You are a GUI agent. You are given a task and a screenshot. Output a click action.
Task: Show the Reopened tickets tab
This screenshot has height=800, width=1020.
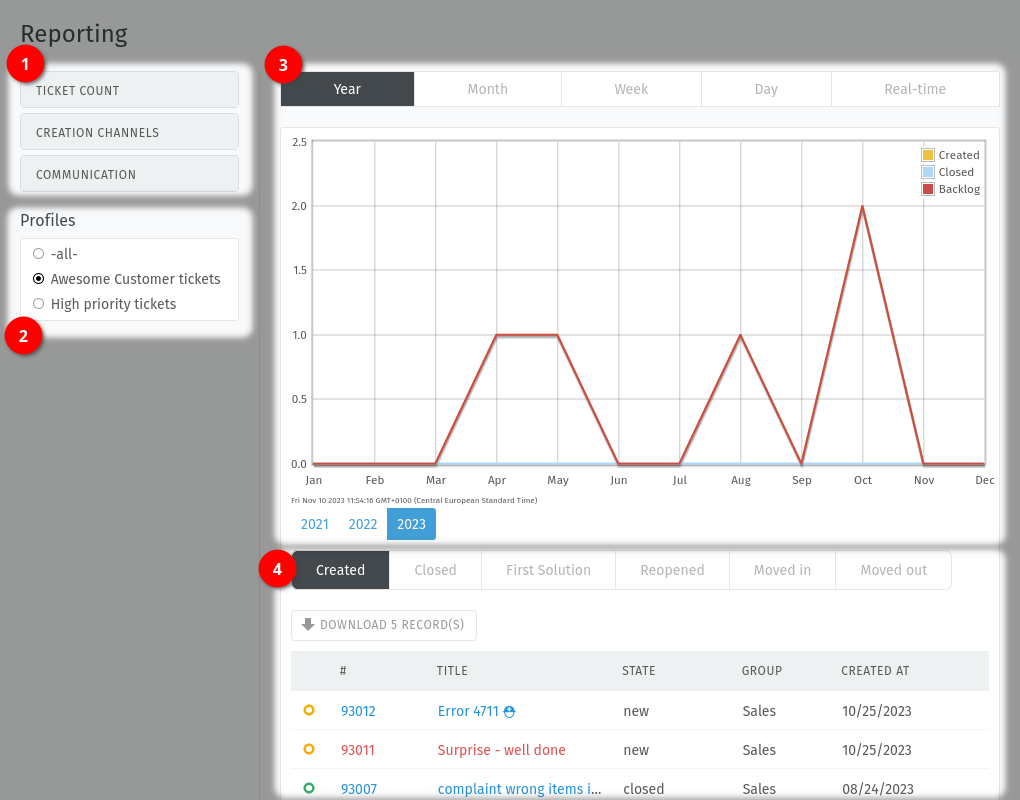coord(672,570)
